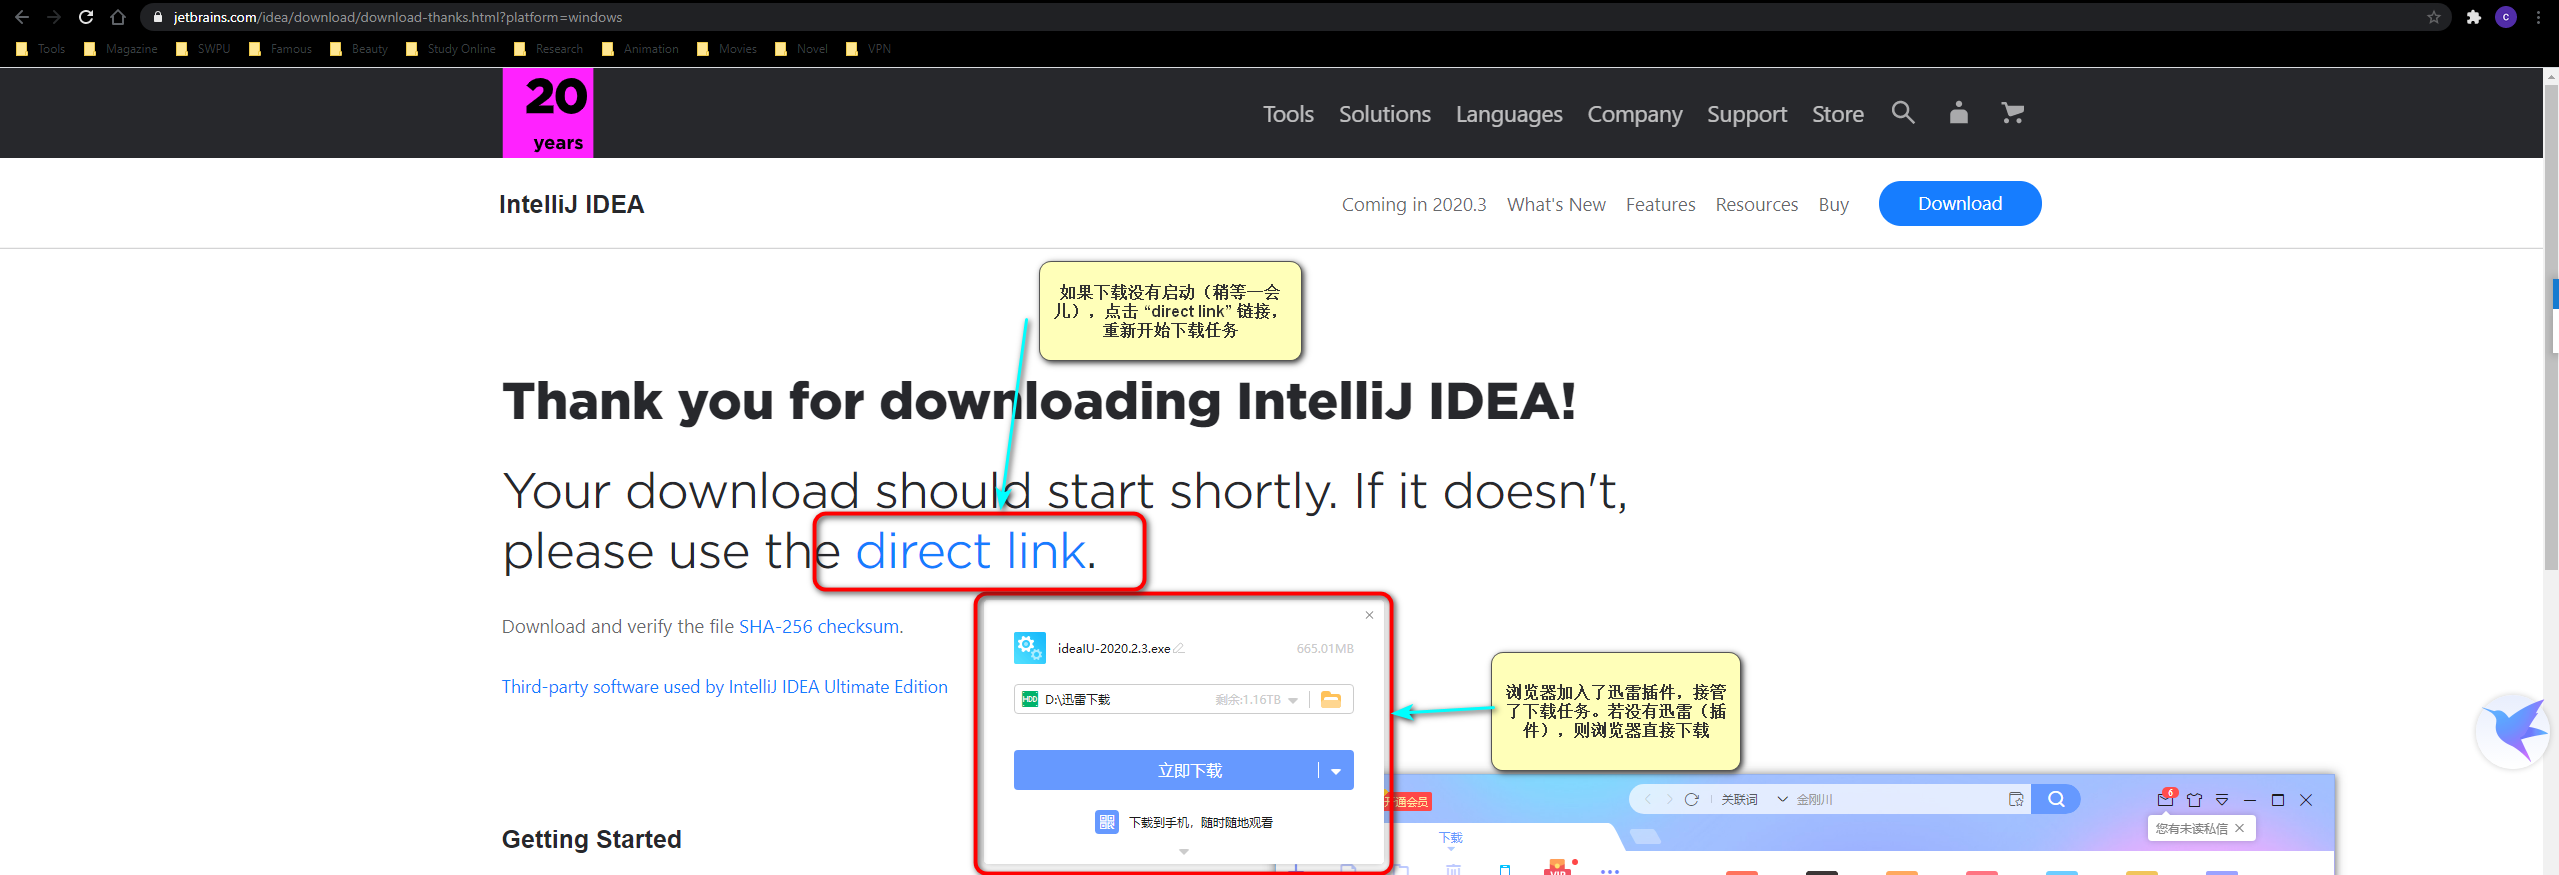Open Xunlei window message inbox icon
The height and width of the screenshot is (875, 2559).
click(2166, 798)
